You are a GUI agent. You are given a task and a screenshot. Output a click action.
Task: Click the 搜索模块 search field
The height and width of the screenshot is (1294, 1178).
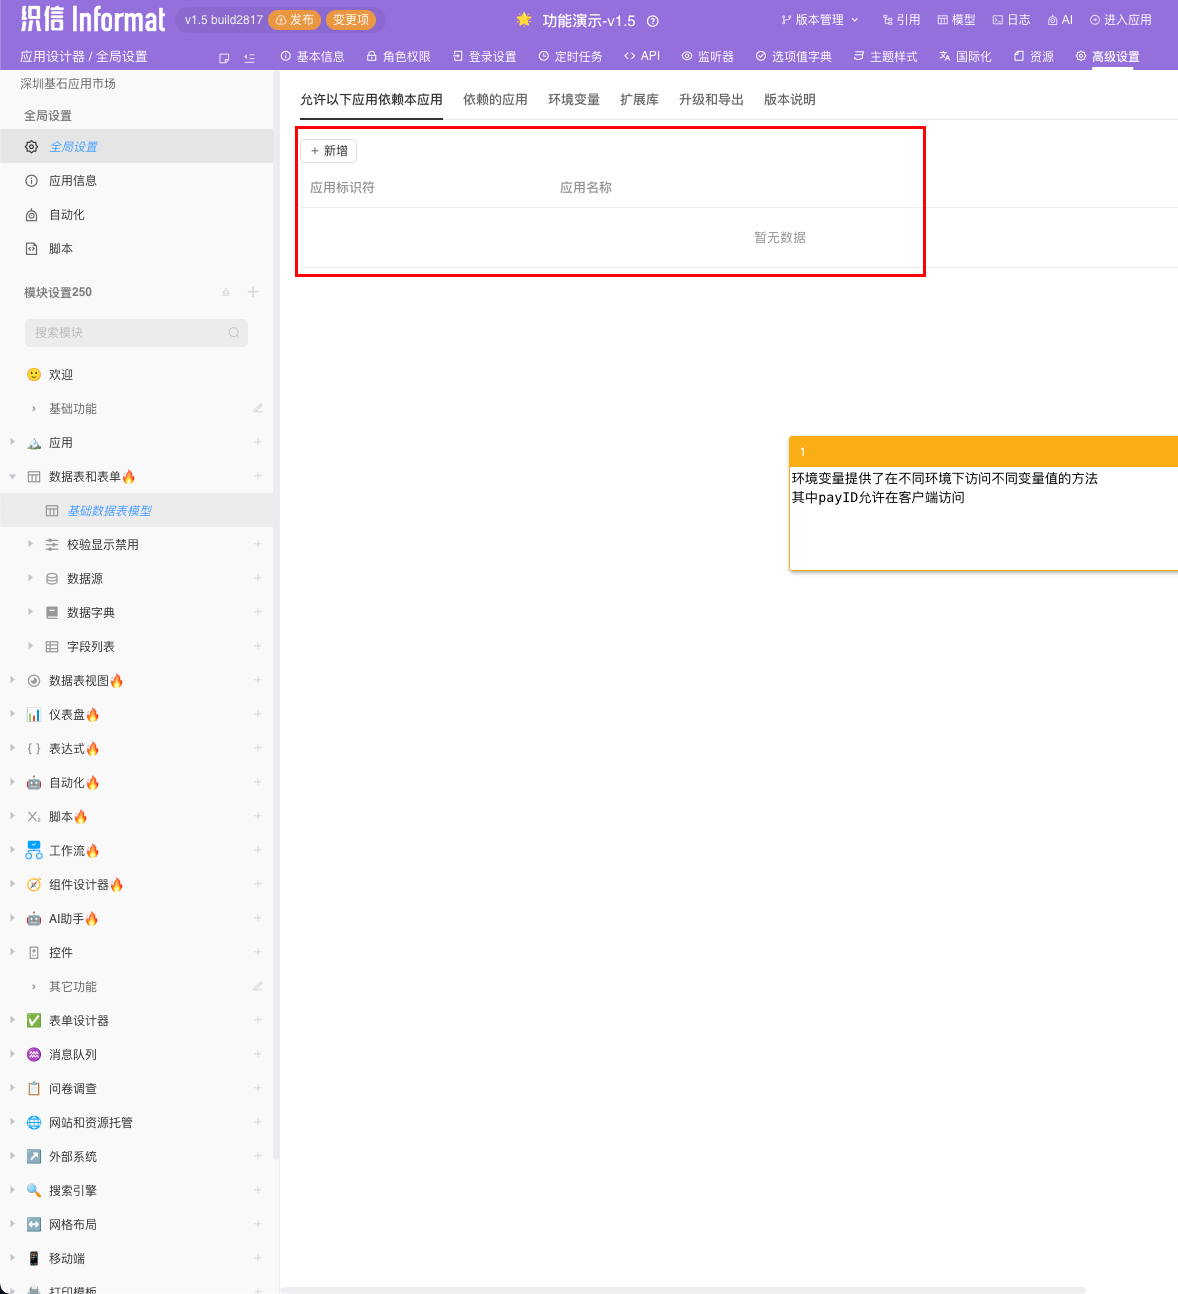[x=130, y=333]
